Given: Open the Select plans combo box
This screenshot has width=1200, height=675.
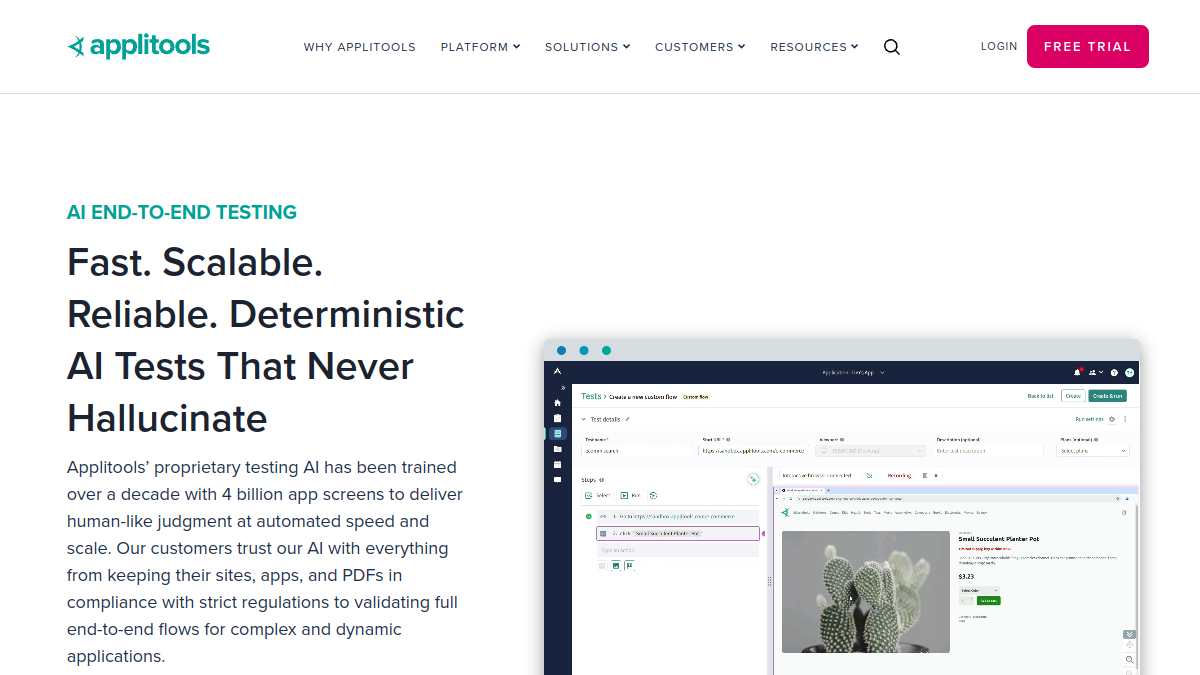Looking at the screenshot, I should tap(1093, 451).
